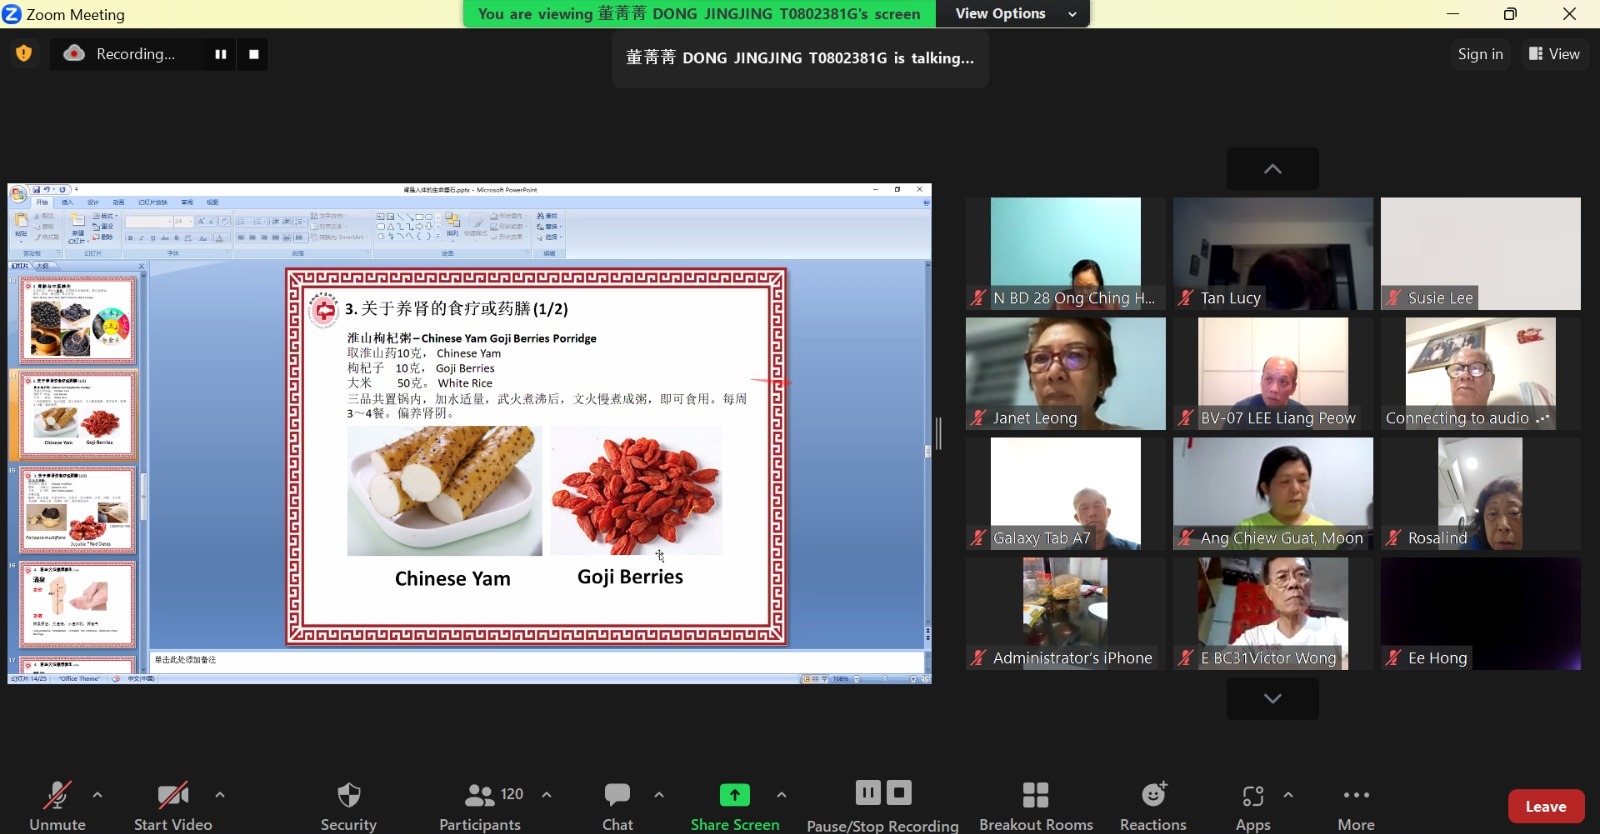Open the View Options dropdown
This screenshot has width=1600, height=834.
click(x=1013, y=14)
